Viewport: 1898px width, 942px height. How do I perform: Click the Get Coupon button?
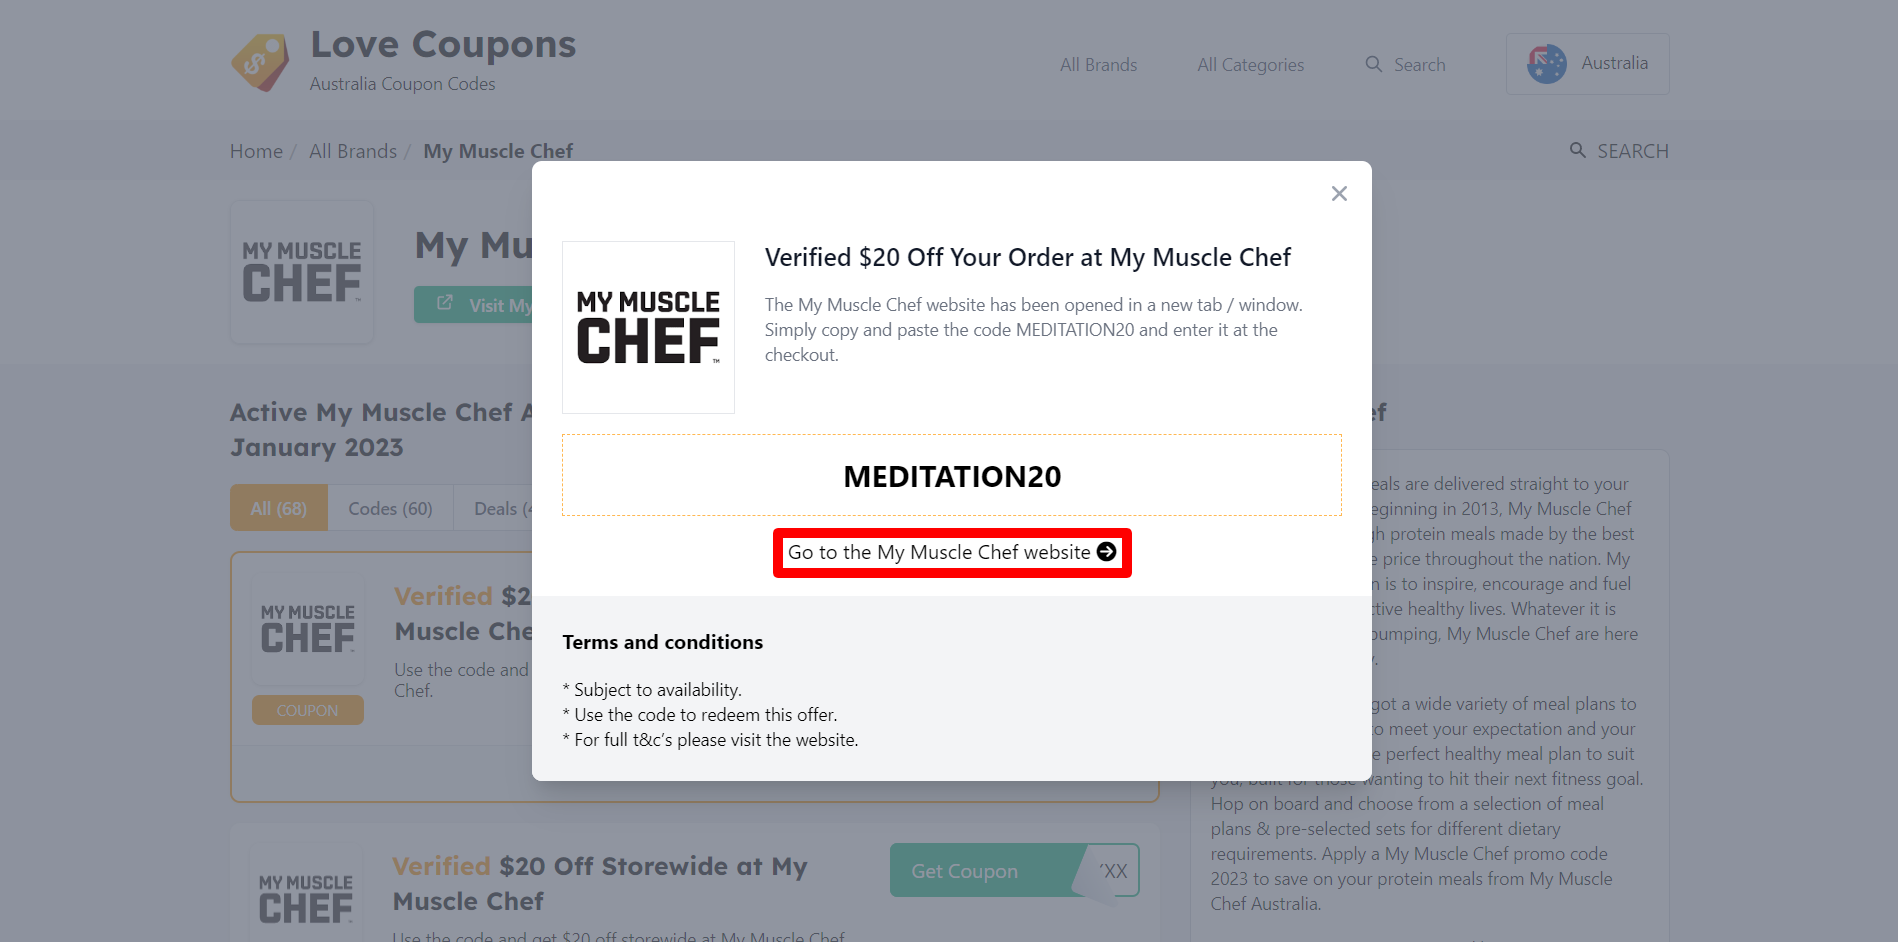pyautogui.click(x=963, y=870)
